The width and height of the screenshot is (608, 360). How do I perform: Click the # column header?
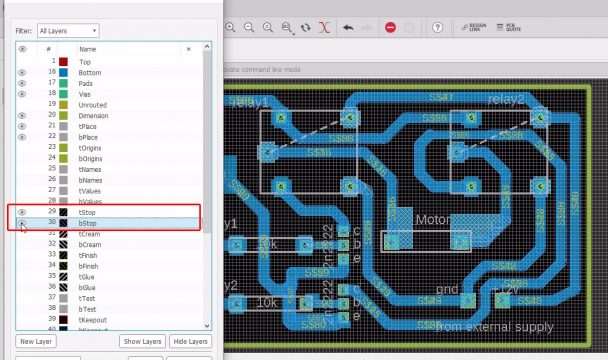tap(48, 49)
